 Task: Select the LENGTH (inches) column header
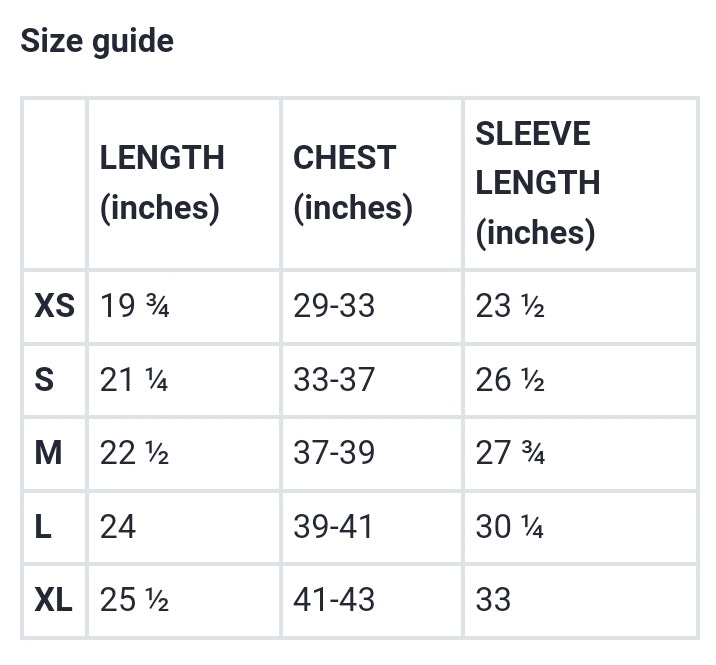(162, 183)
